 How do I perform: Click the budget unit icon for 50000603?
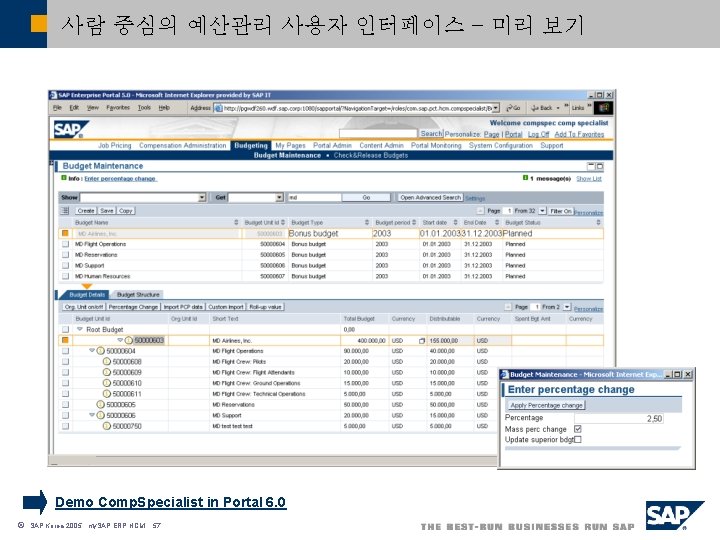pyautogui.click(x=129, y=341)
